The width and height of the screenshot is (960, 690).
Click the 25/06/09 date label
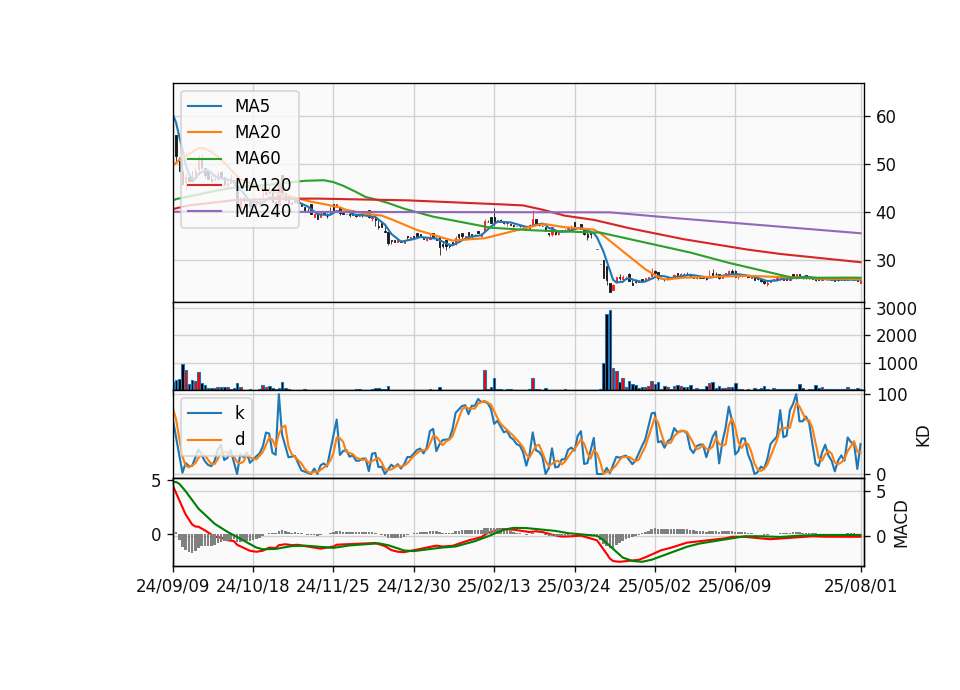(735, 586)
